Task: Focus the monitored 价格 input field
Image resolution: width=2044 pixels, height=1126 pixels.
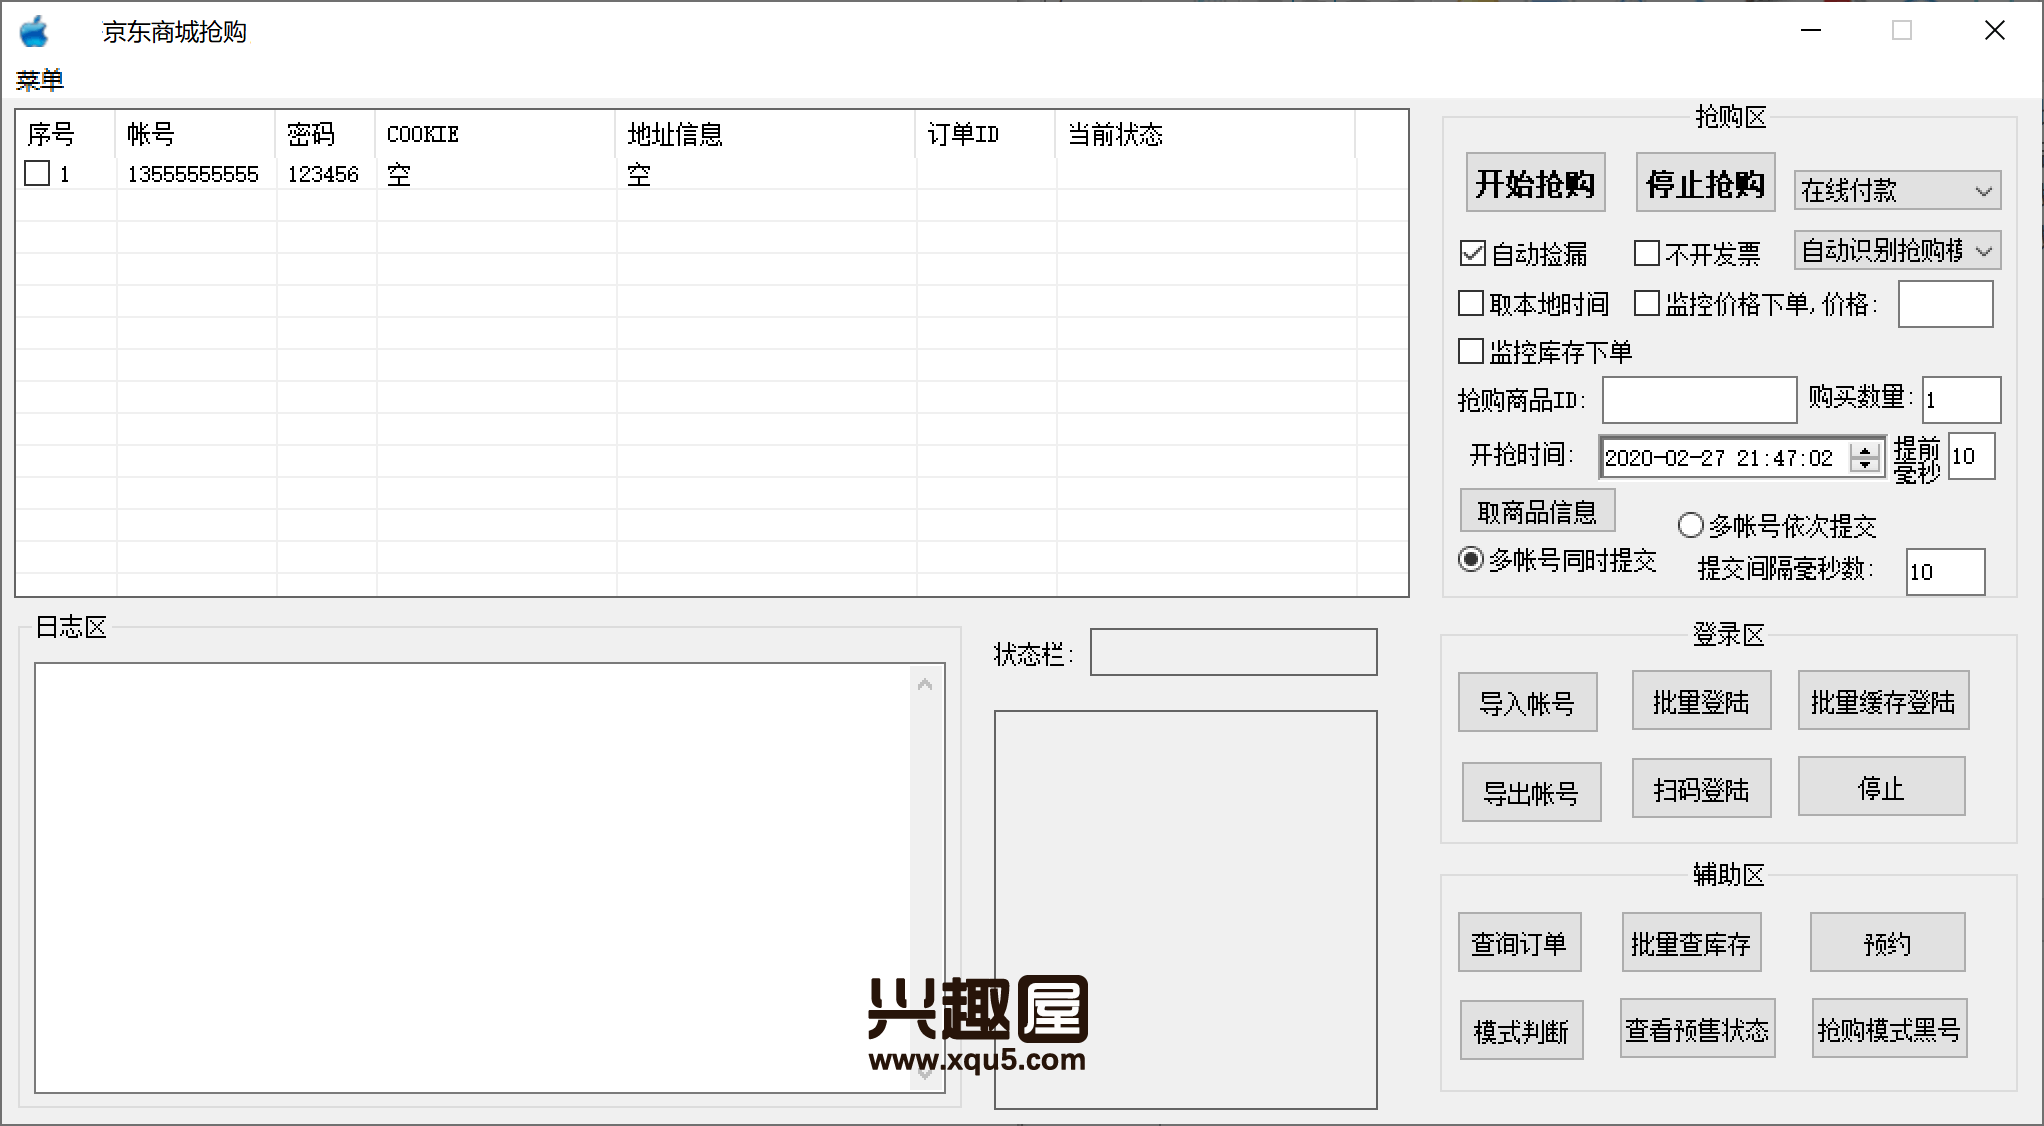Action: [x=1945, y=304]
